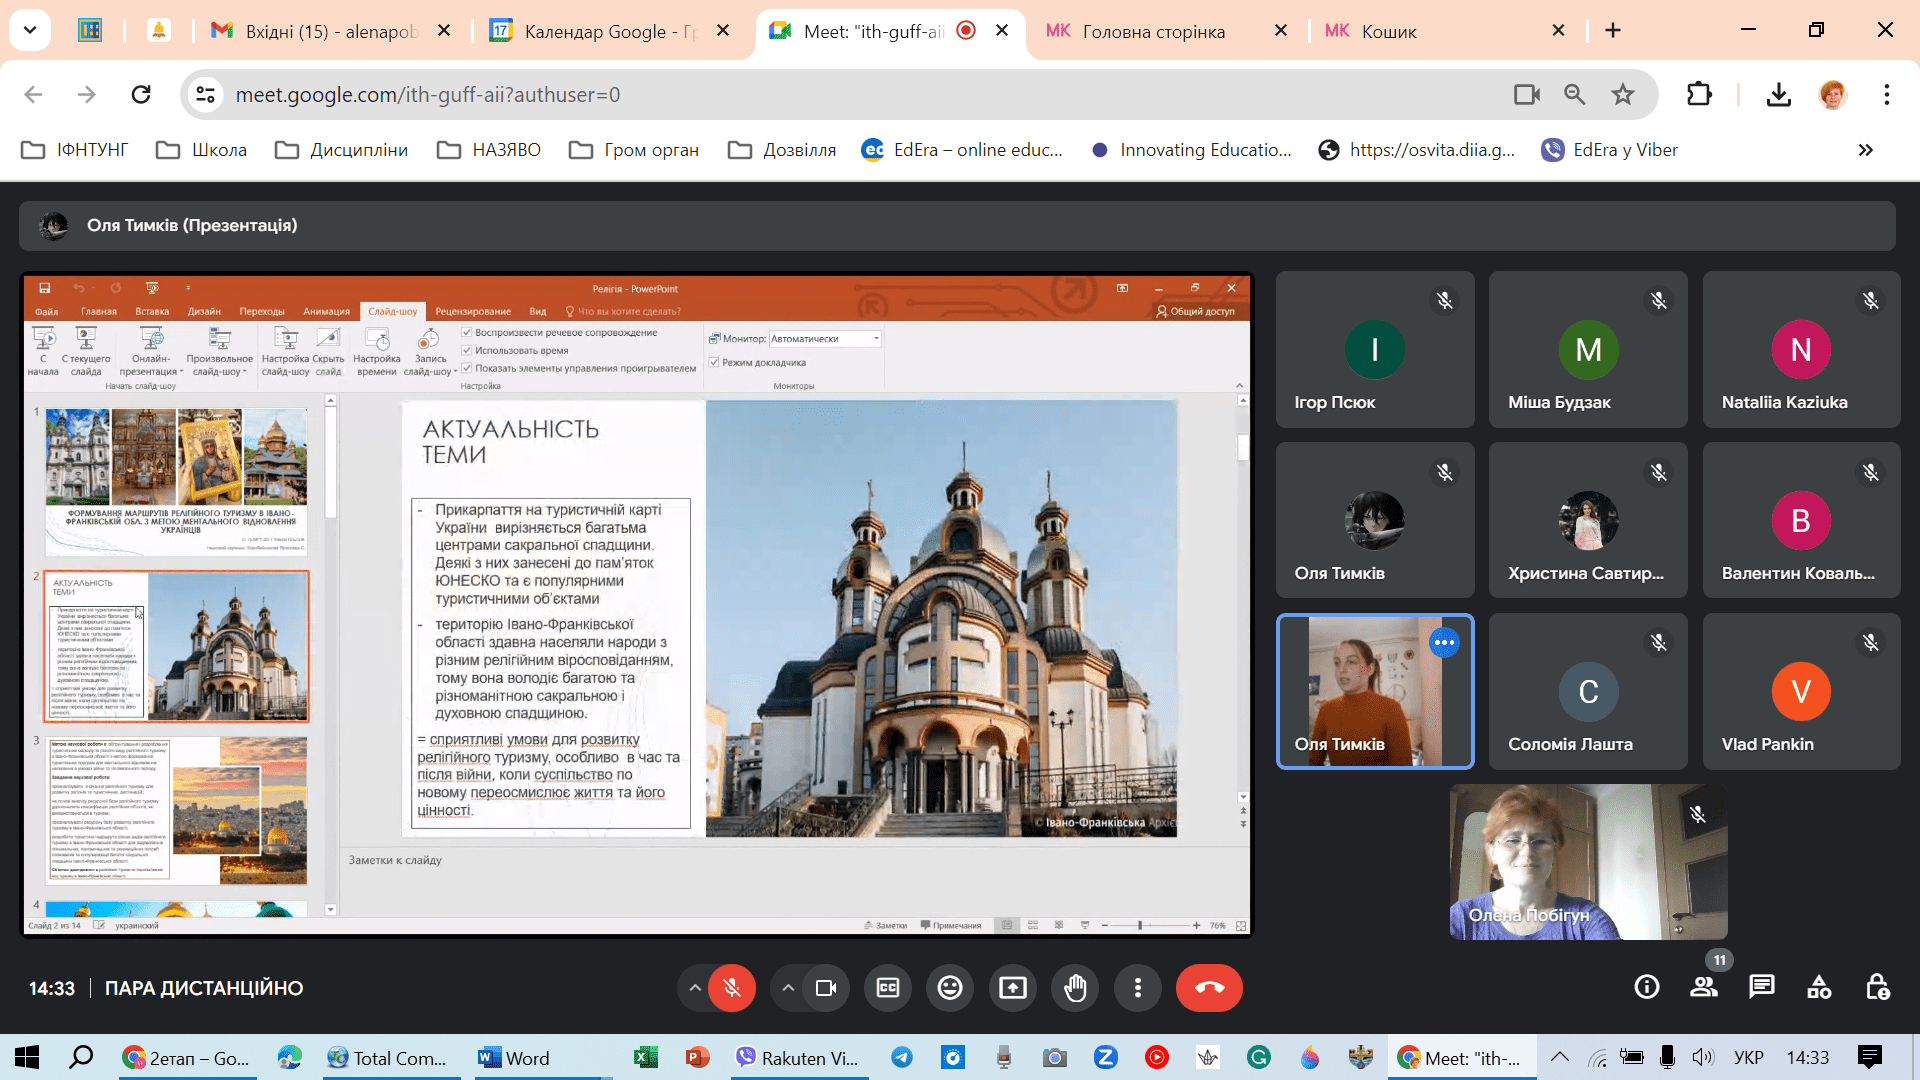
Task: Click the present screen icon
Action: click(x=1013, y=988)
